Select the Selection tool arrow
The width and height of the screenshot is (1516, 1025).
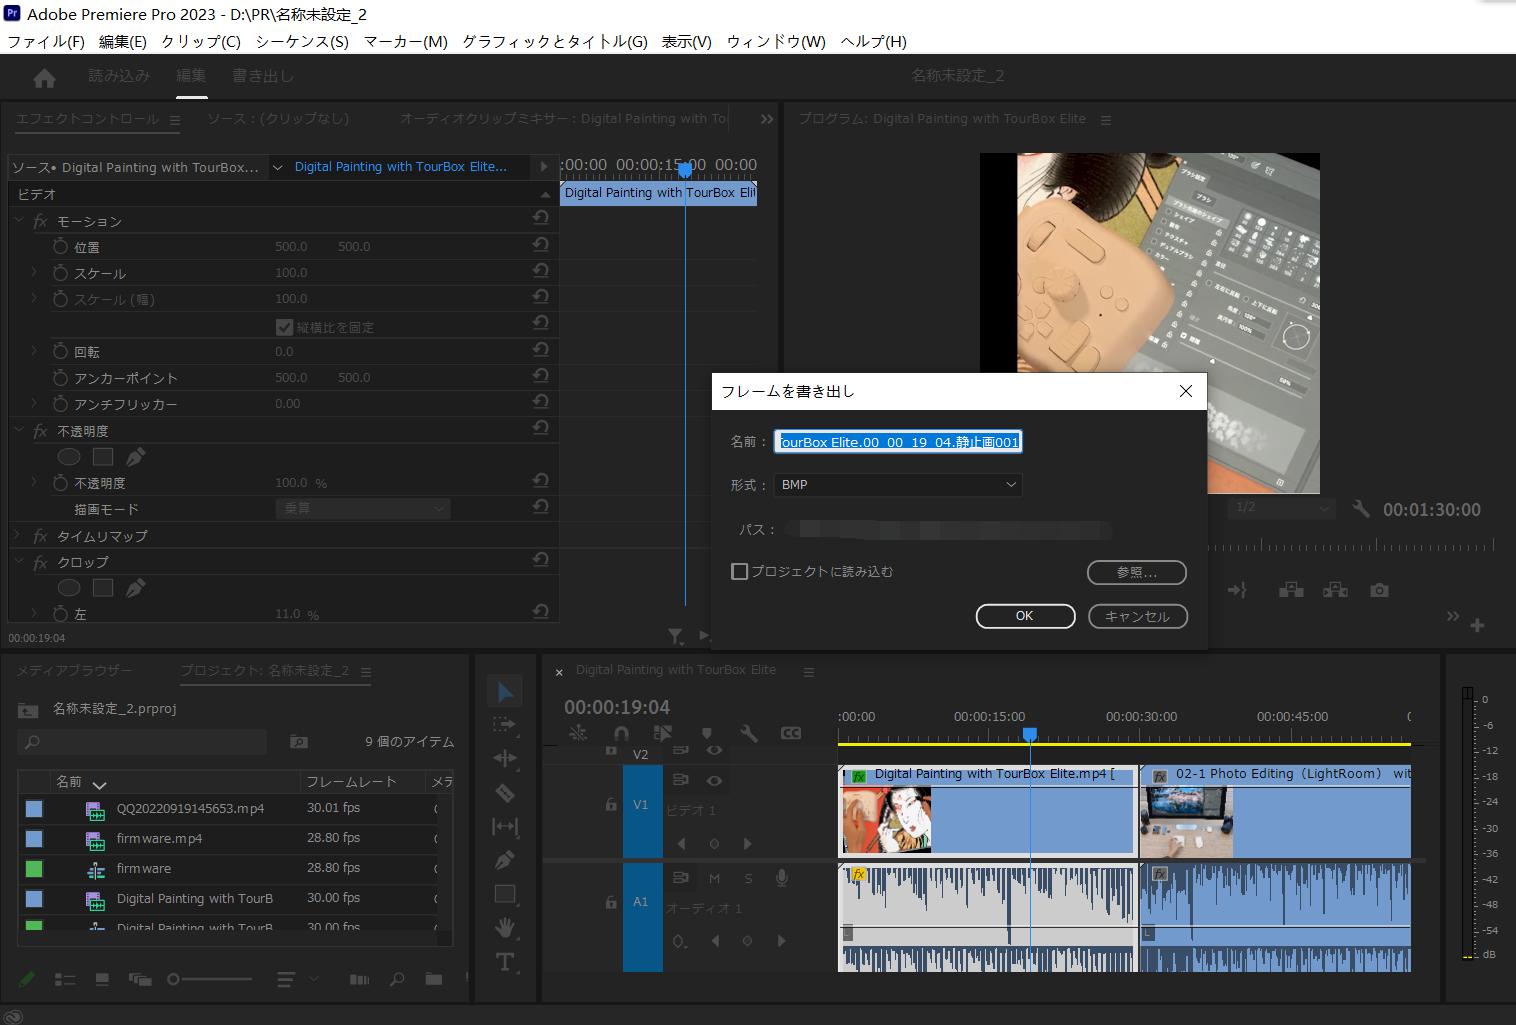point(505,691)
